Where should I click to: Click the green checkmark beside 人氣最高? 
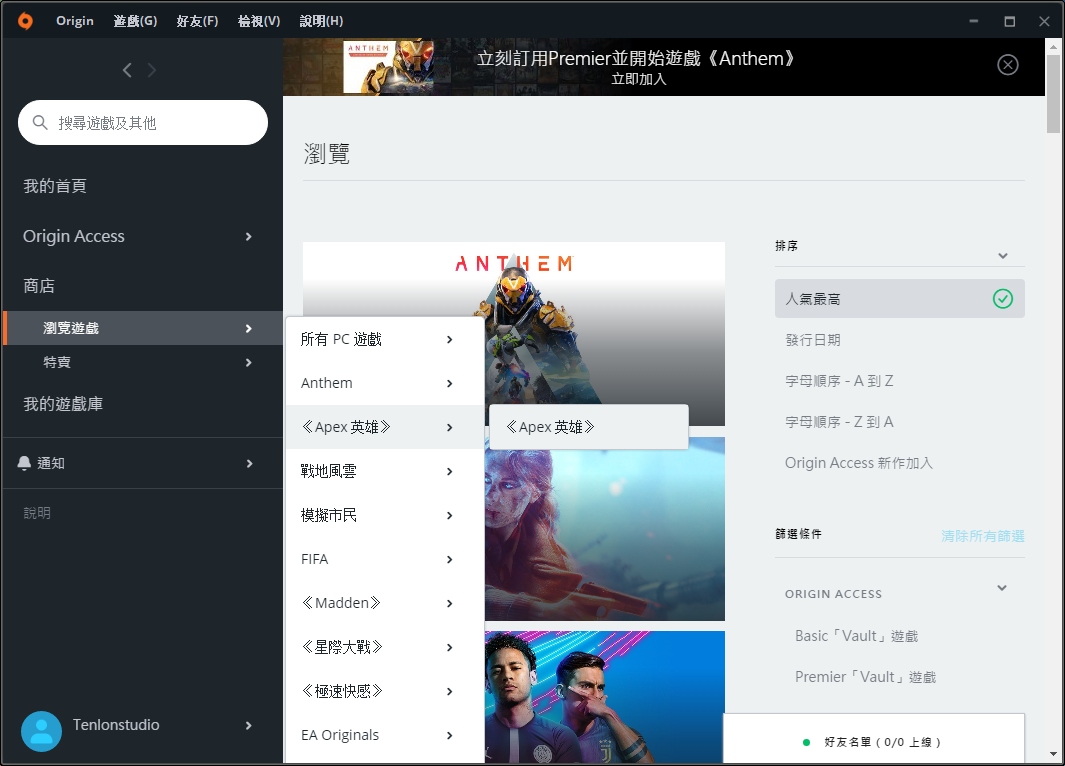click(x=1003, y=299)
